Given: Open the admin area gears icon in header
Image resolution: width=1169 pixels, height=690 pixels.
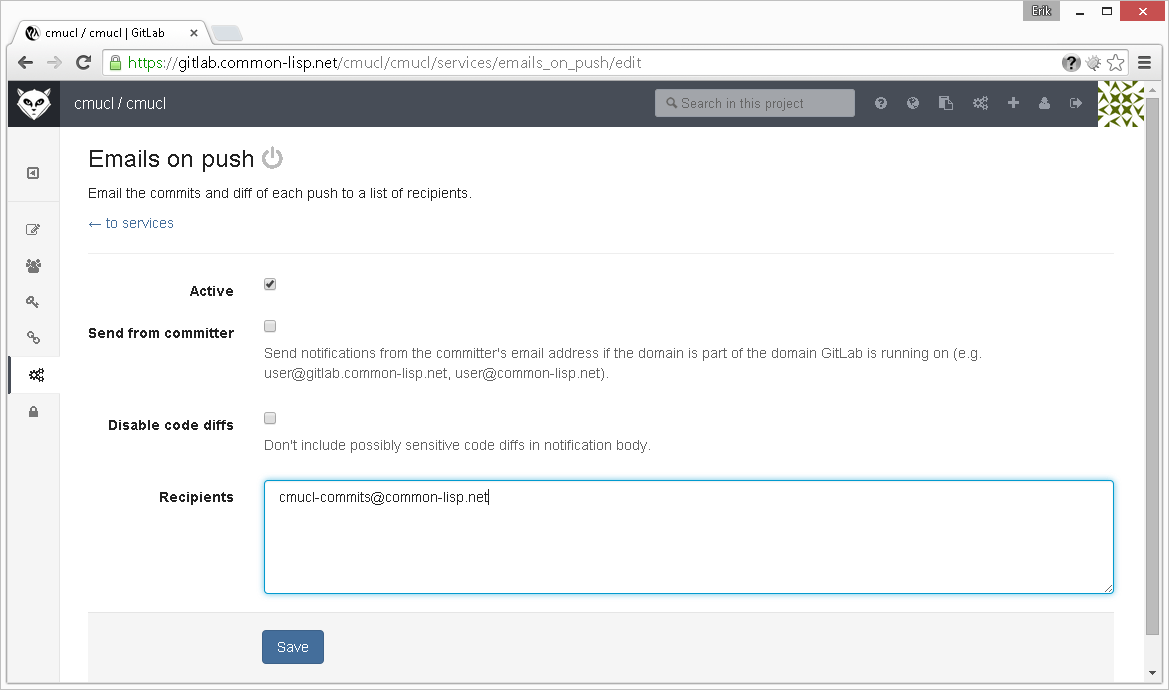Looking at the screenshot, I should click(x=980, y=103).
